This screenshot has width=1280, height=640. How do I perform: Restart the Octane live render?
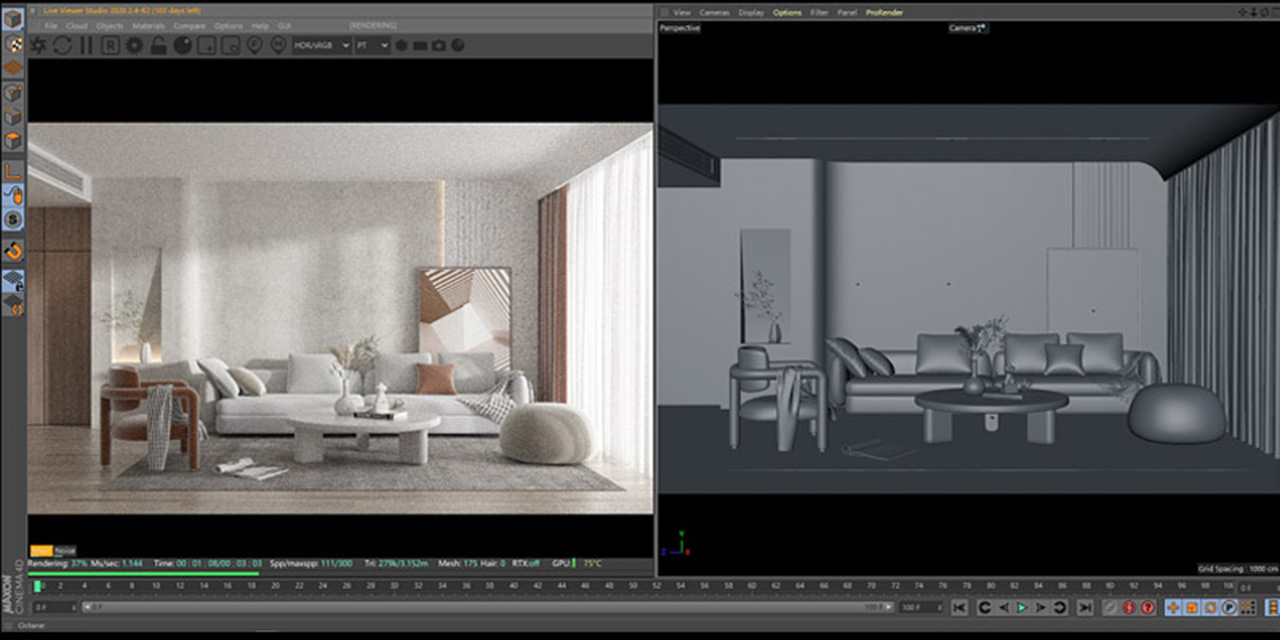click(x=61, y=45)
